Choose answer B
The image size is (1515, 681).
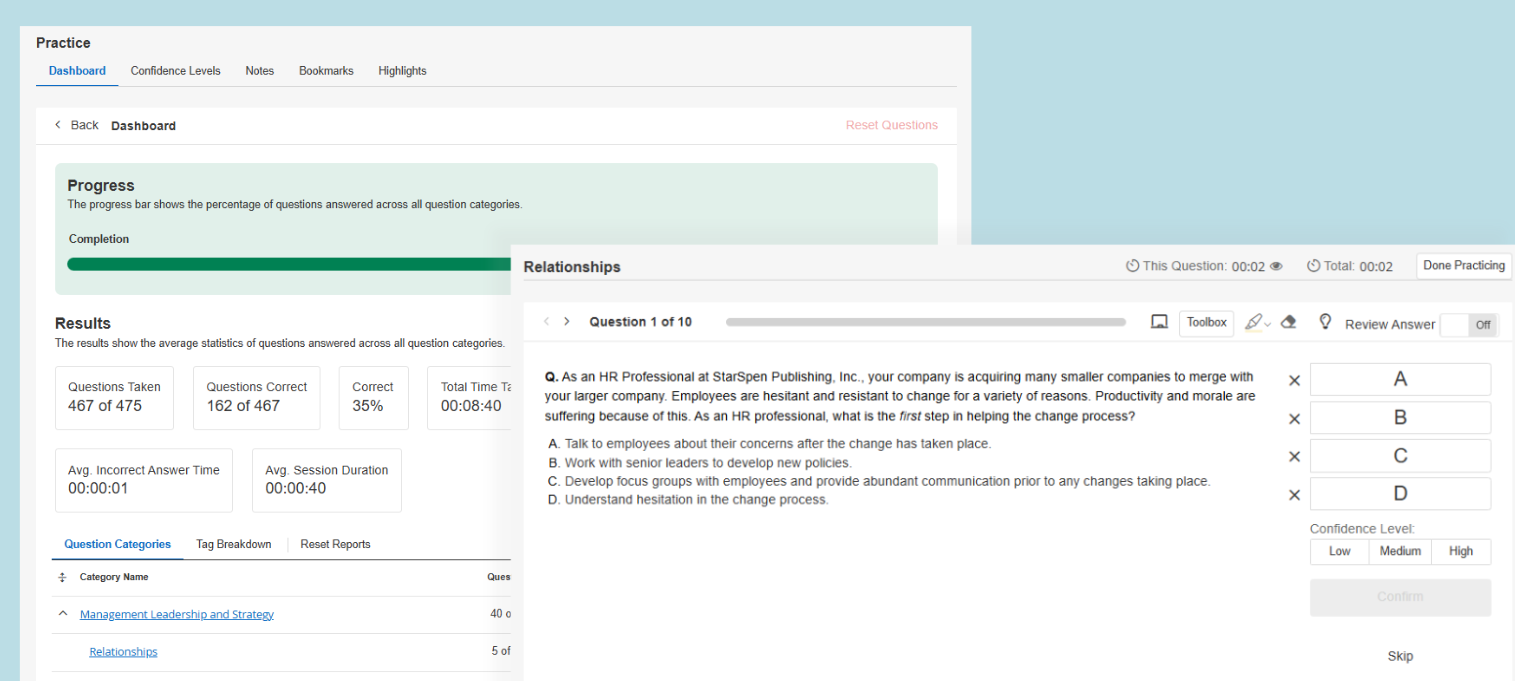pyautogui.click(x=1400, y=418)
